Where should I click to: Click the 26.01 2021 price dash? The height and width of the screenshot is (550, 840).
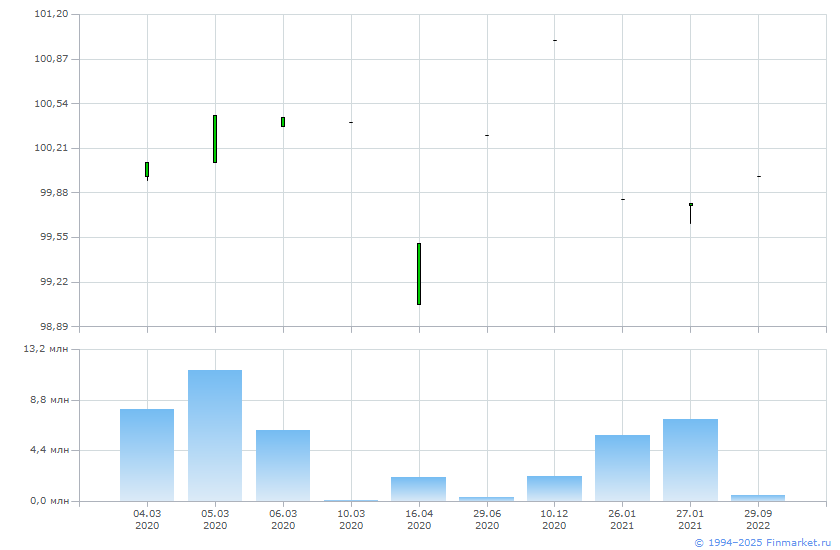coord(622,199)
